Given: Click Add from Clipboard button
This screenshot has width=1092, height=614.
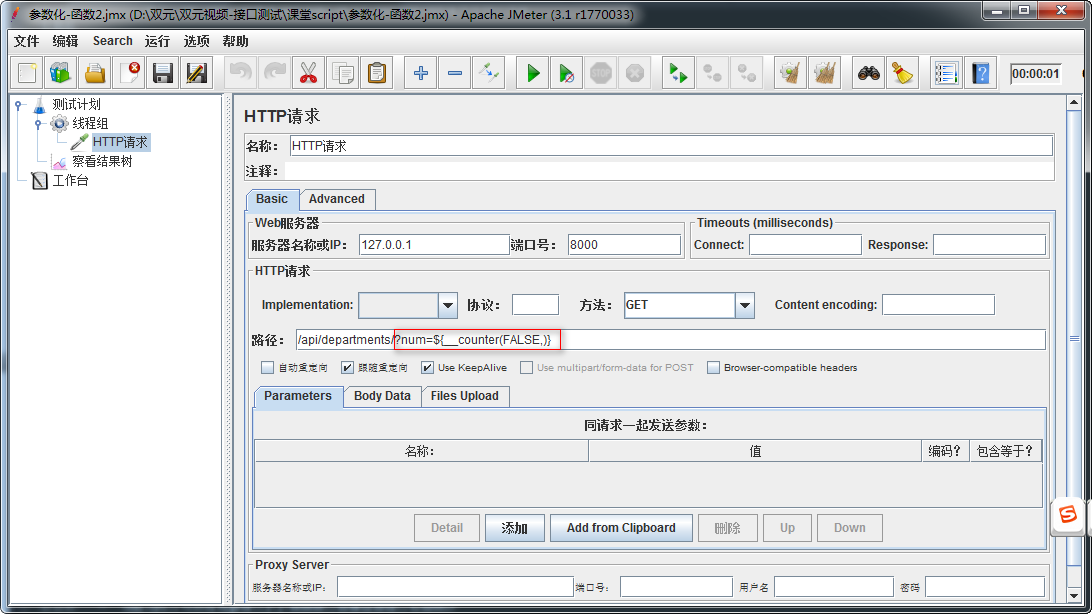Looking at the screenshot, I should 621,528.
